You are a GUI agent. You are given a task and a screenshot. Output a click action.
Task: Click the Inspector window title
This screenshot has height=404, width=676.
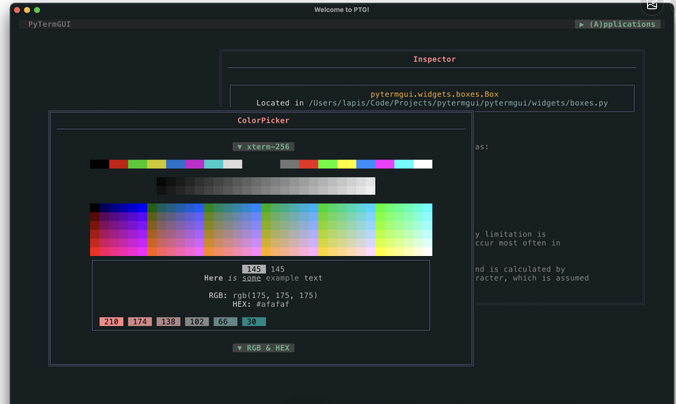tap(434, 59)
